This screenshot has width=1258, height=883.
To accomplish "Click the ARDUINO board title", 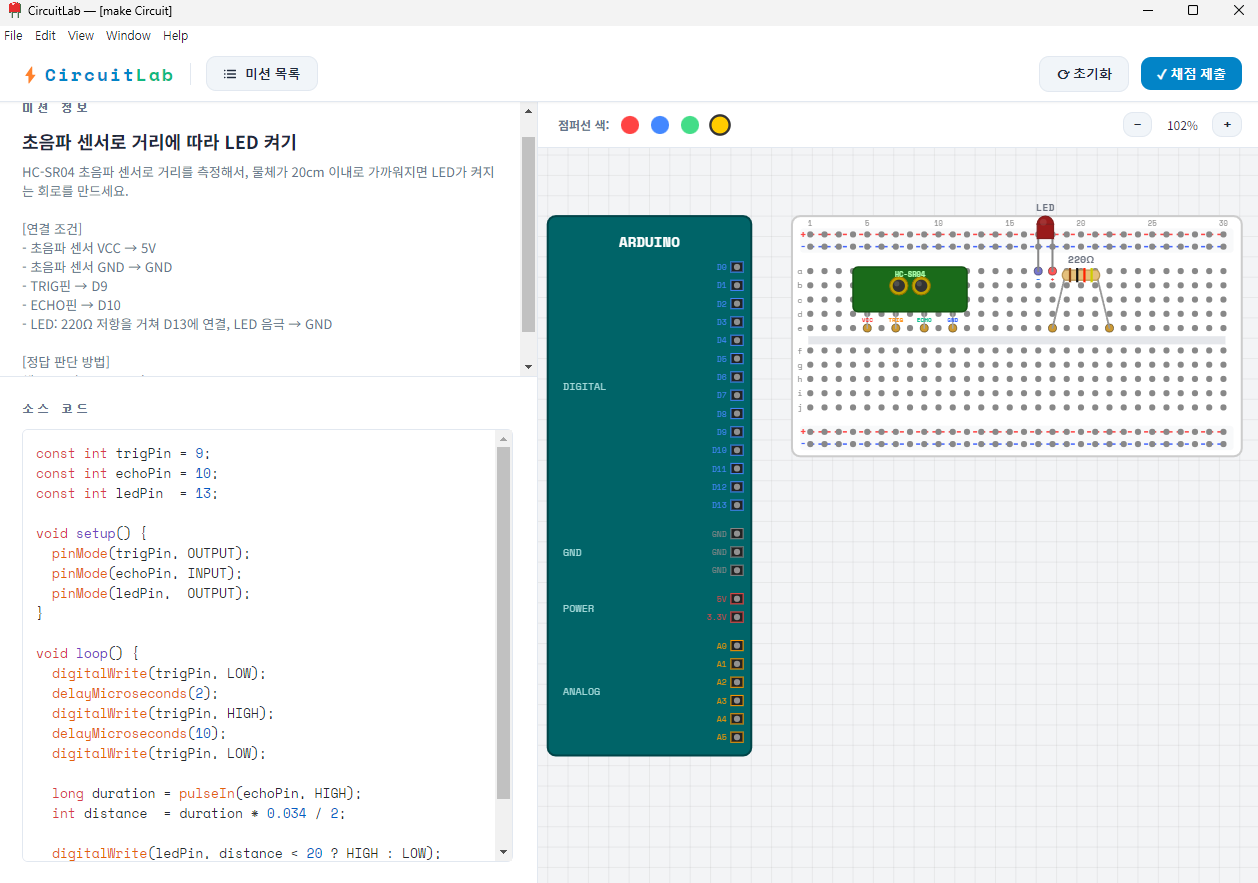I will [x=649, y=242].
